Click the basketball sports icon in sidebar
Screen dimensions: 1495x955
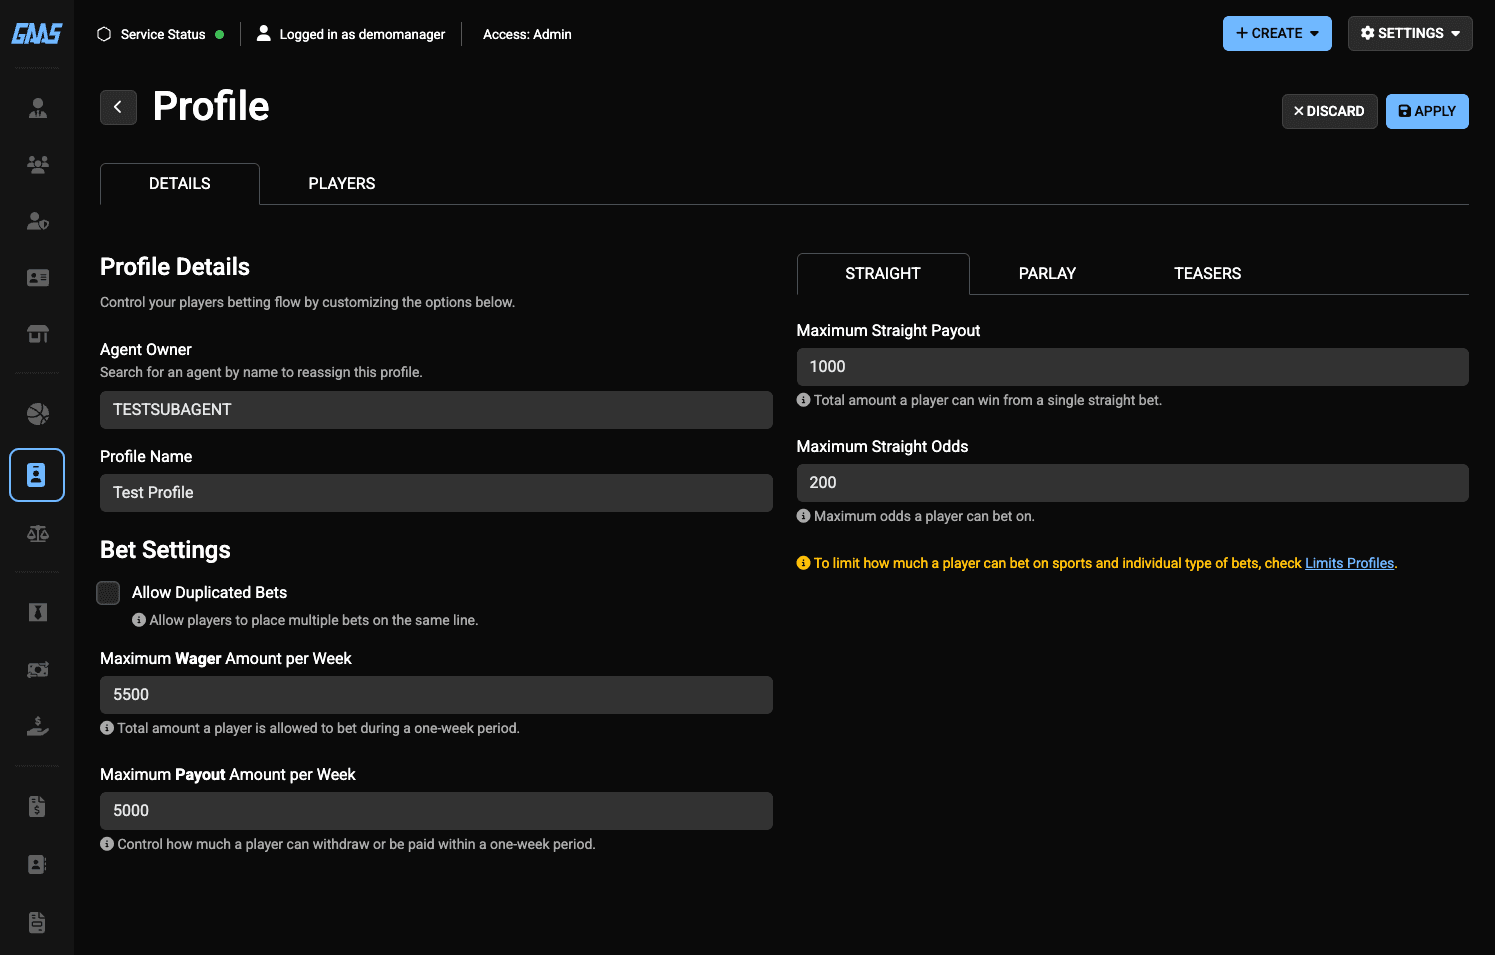(x=37, y=414)
